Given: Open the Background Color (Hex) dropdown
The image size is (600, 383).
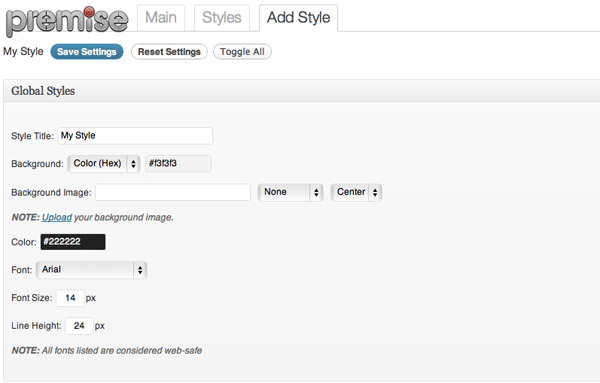Looking at the screenshot, I should (x=104, y=164).
